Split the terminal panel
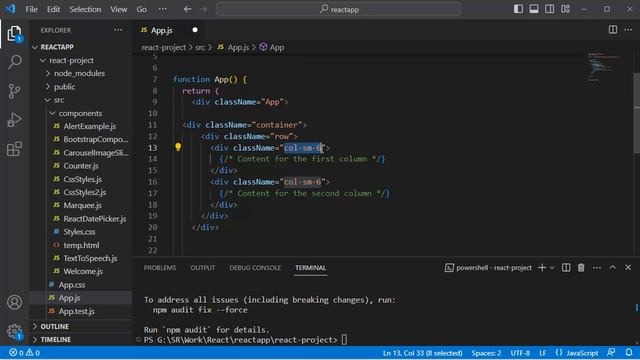 tap(566, 268)
